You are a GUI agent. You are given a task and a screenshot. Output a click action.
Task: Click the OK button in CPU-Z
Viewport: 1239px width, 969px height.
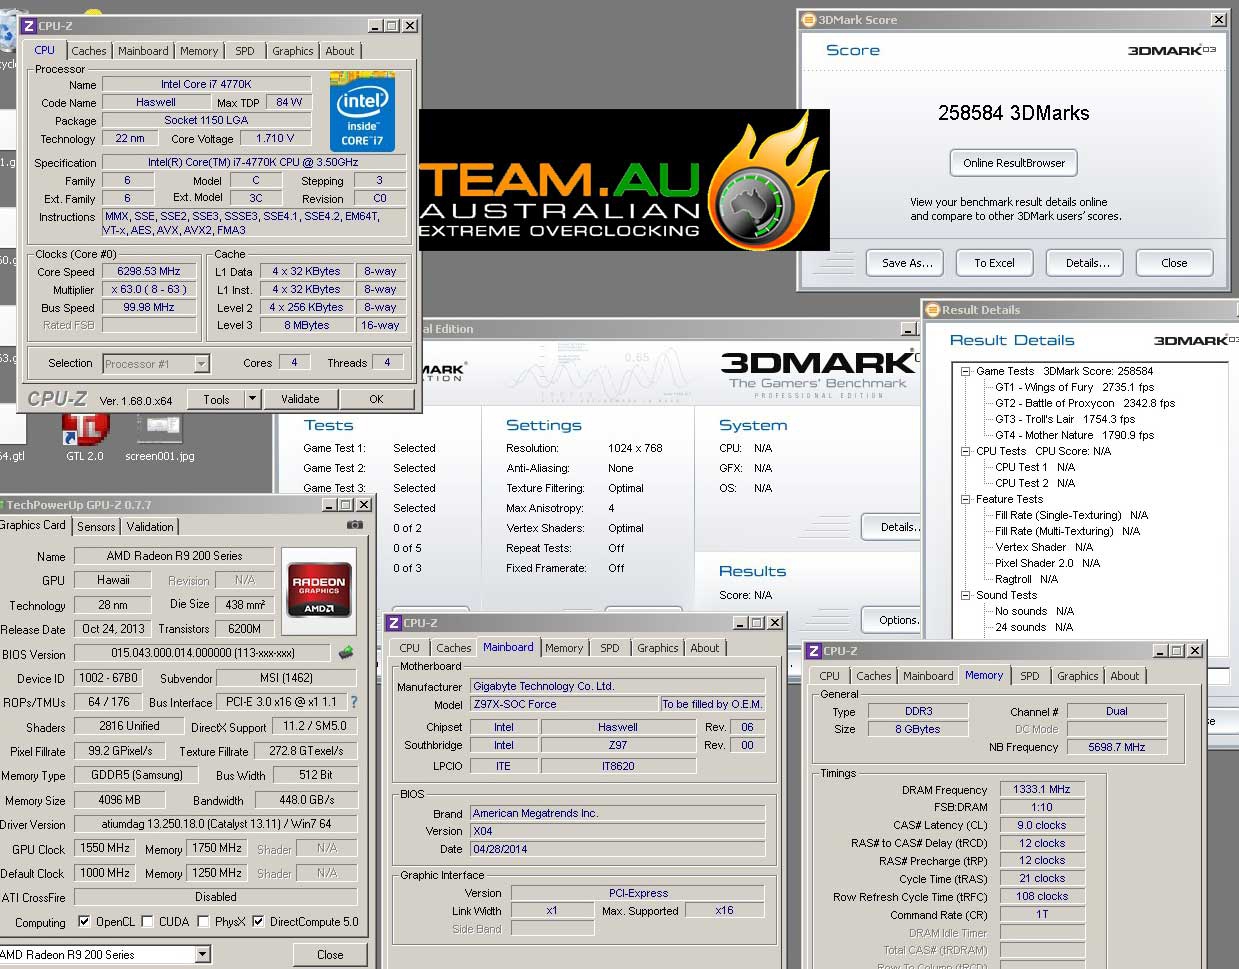[376, 399]
